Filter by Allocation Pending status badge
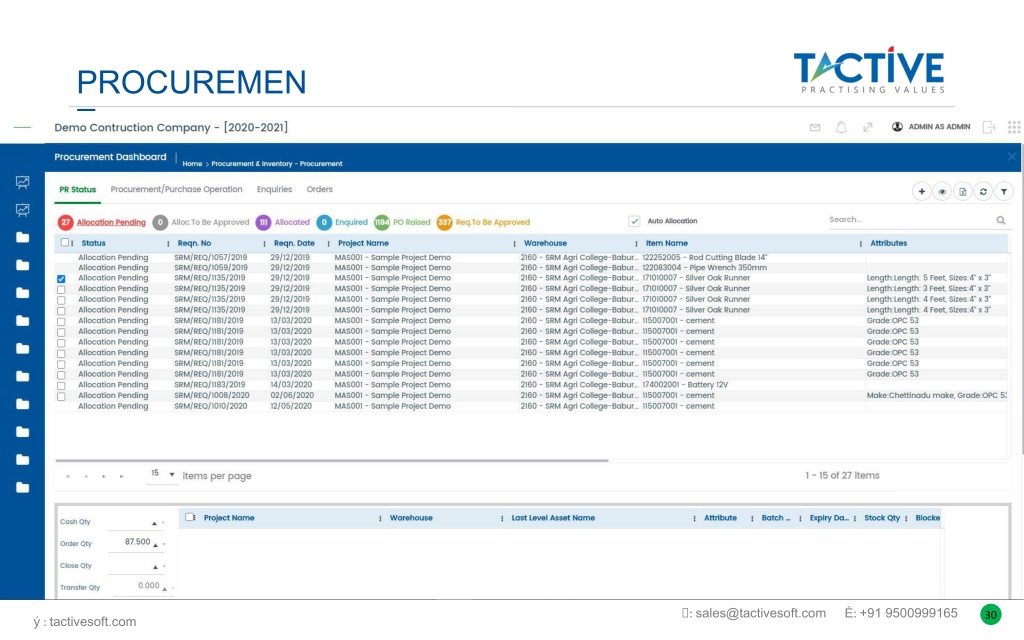The image size is (1024, 640). (x=102, y=223)
